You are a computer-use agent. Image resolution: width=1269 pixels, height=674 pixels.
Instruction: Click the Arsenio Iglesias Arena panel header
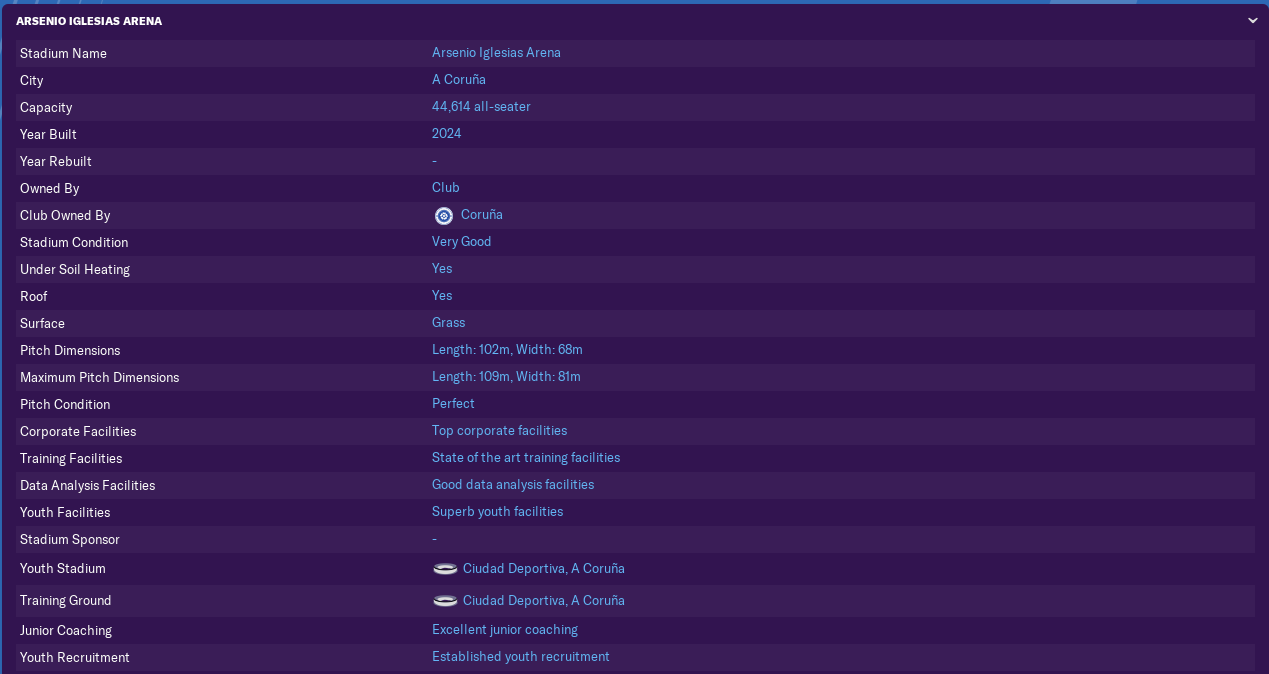[x=89, y=21]
